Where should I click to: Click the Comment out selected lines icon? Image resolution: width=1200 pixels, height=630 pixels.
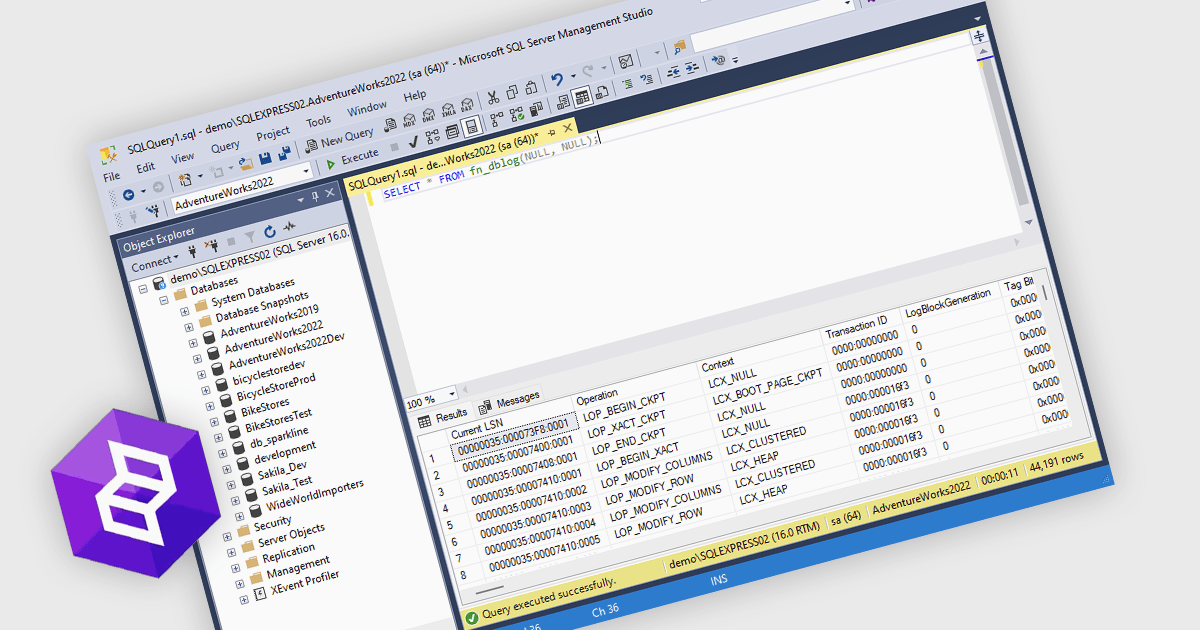tap(628, 83)
